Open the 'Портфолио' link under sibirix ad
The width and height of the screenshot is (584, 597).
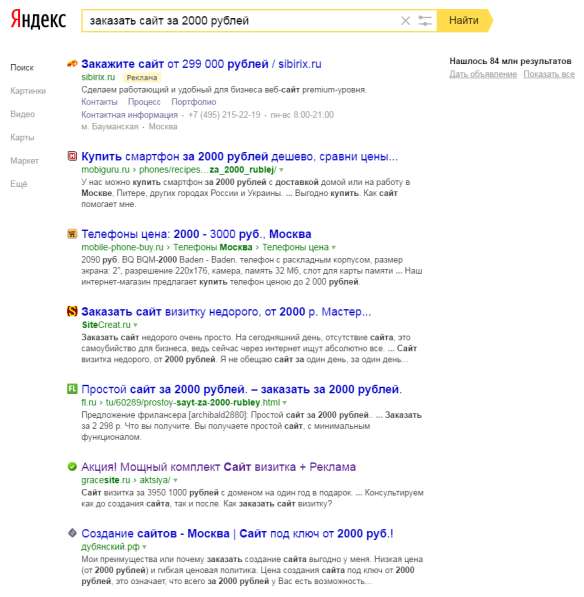tap(193, 102)
